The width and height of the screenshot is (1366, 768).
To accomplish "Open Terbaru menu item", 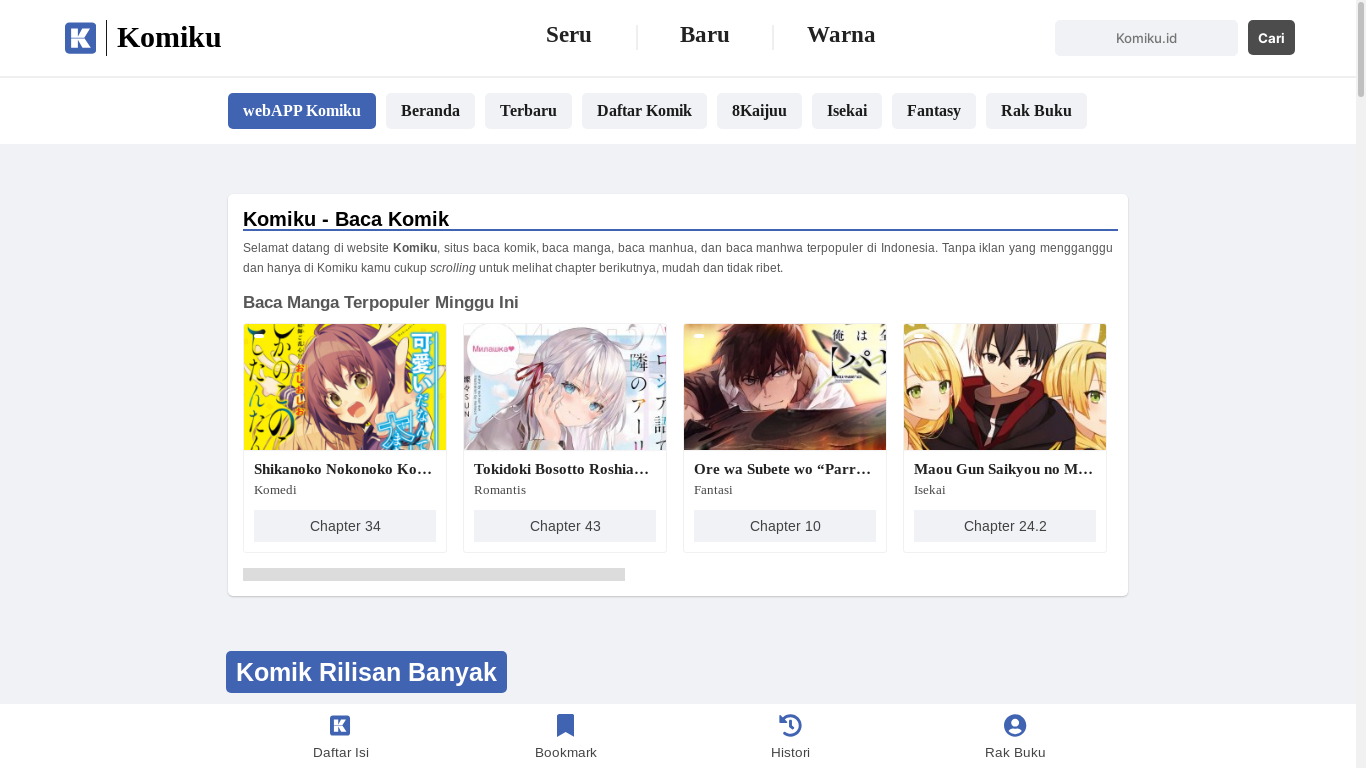I will click(x=528, y=111).
